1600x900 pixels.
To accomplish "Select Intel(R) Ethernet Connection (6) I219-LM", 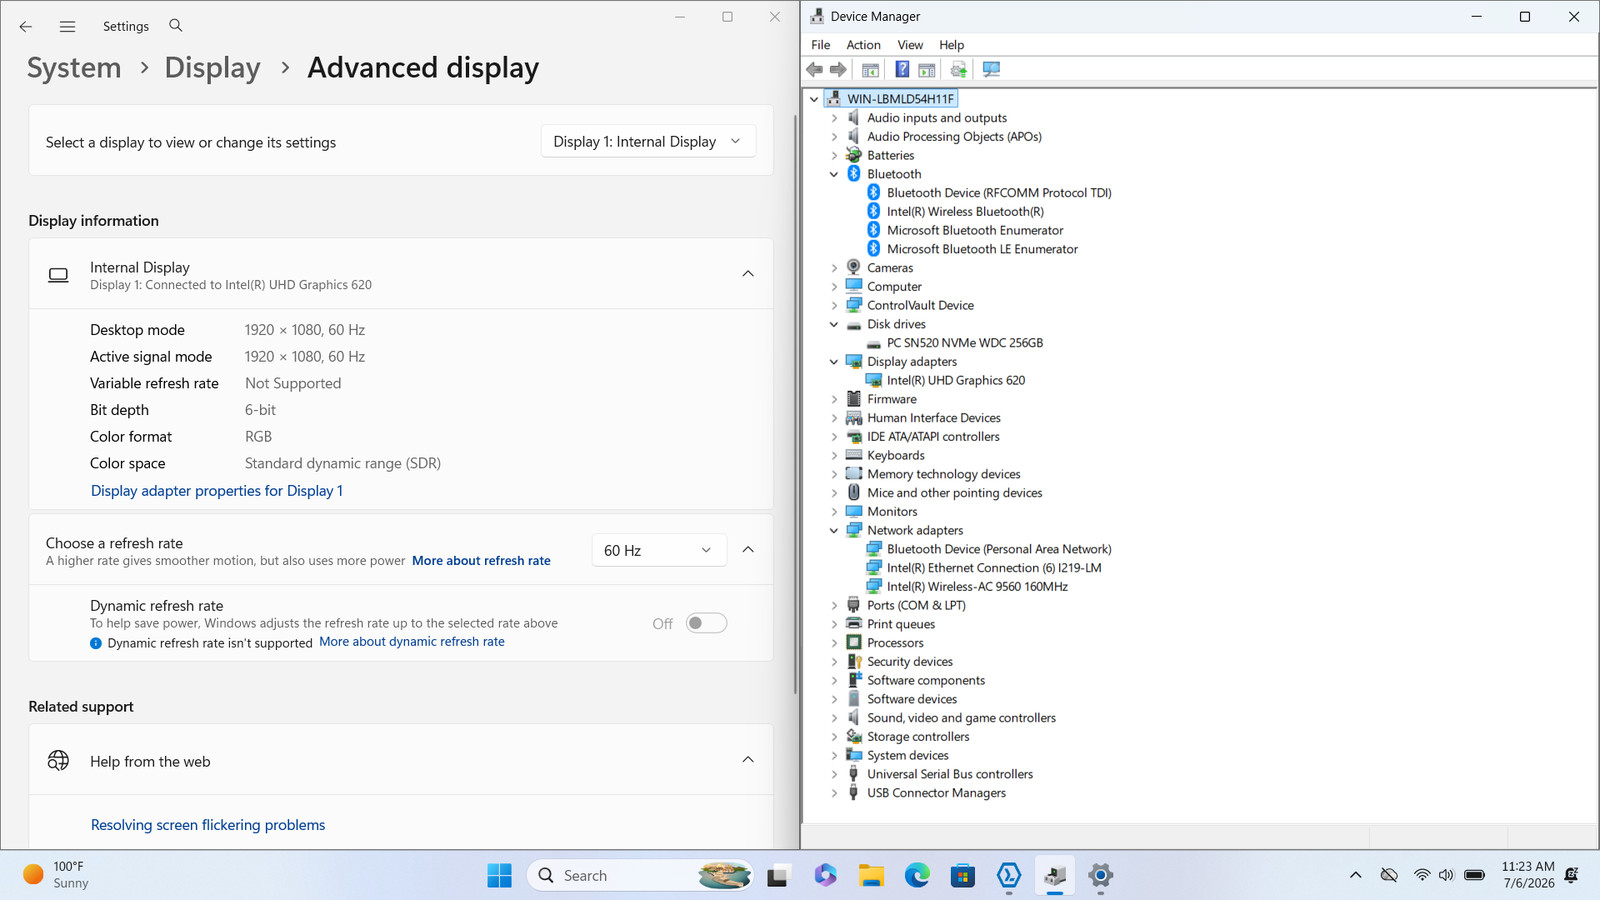I will (994, 567).
